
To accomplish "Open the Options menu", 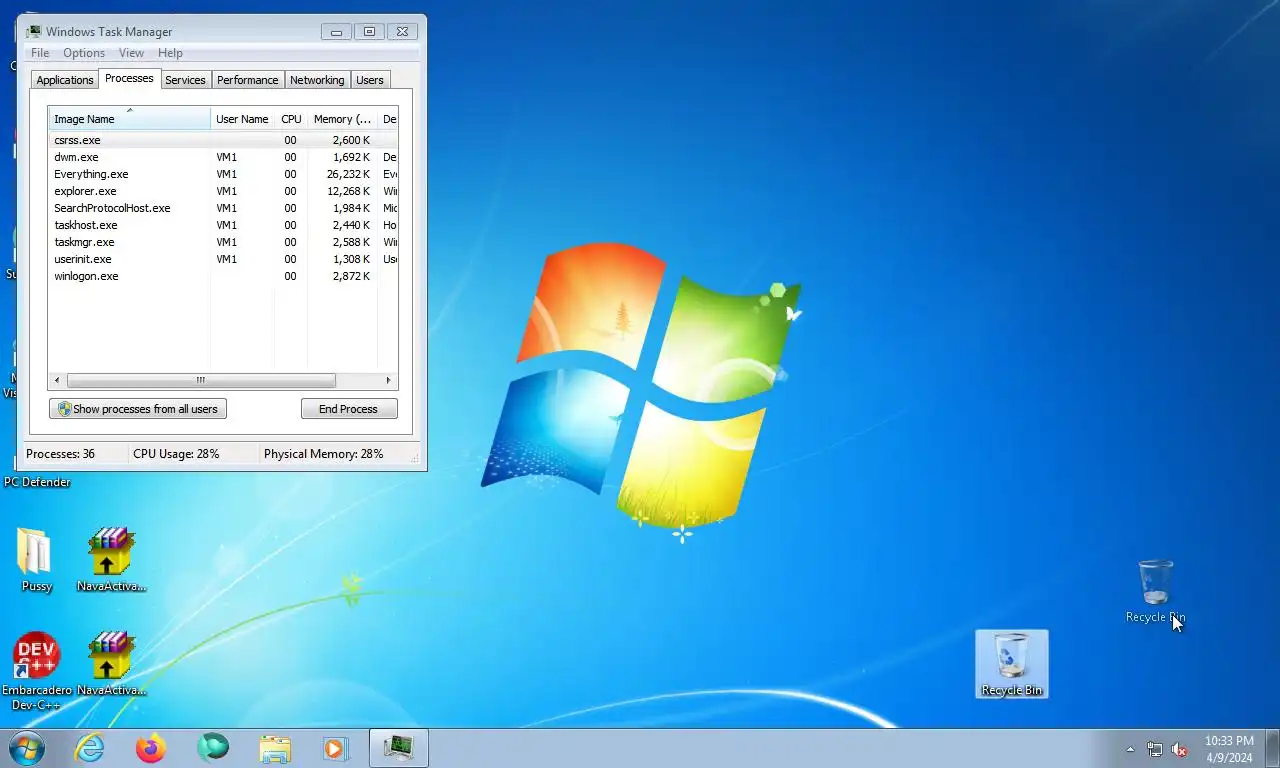I will coord(84,53).
